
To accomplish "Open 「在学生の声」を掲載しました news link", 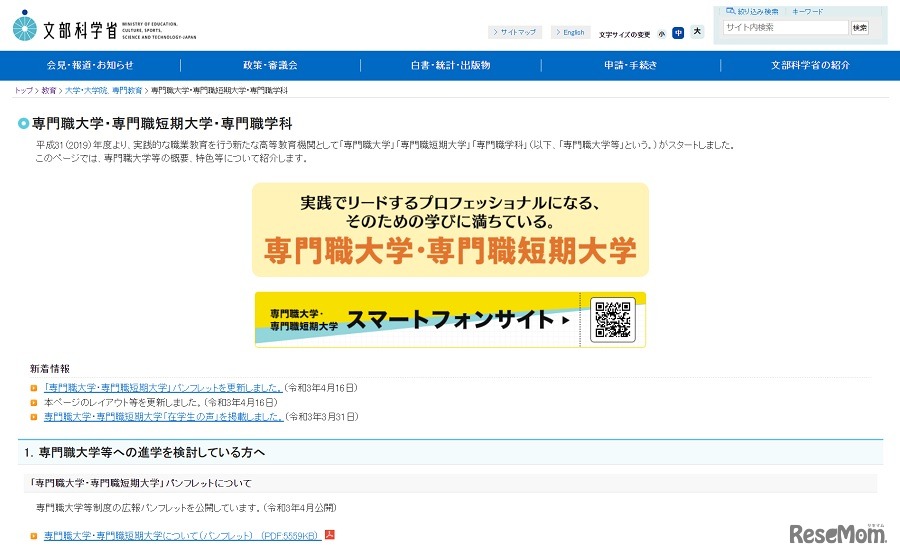I will pyautogui.click(x=163, y=417).
